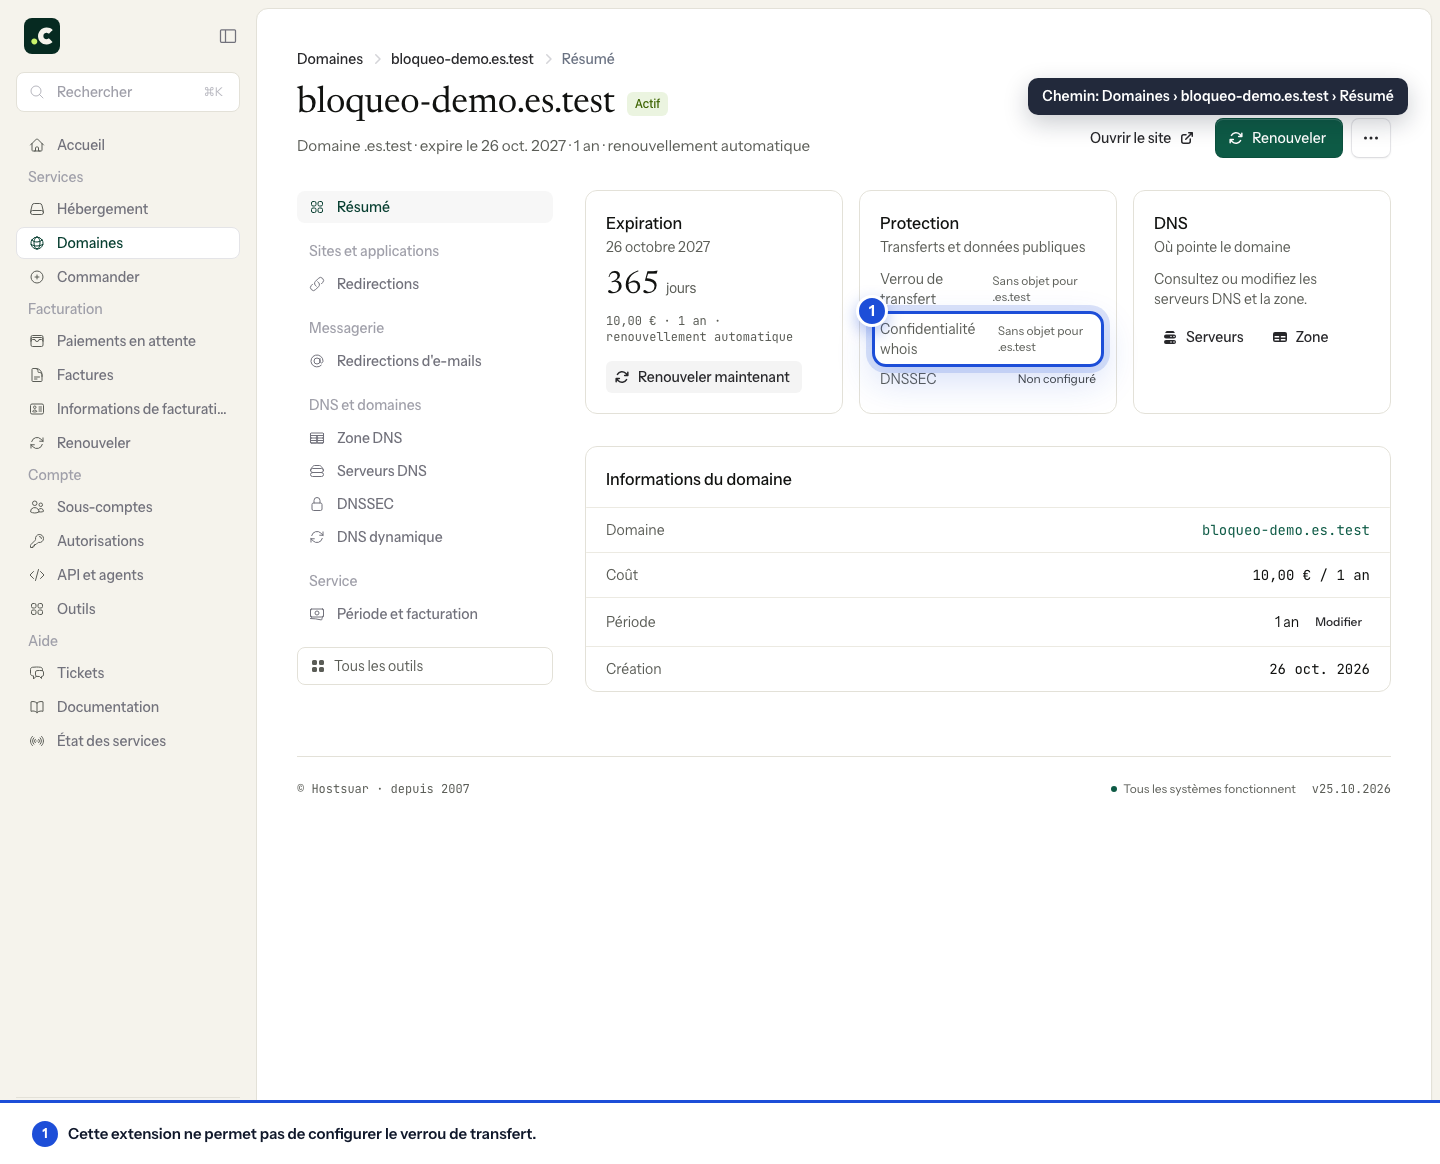Screen dimensions: 1440x1164
Task: Click the Autorisations key icon
Action: (x=37, y=541)
